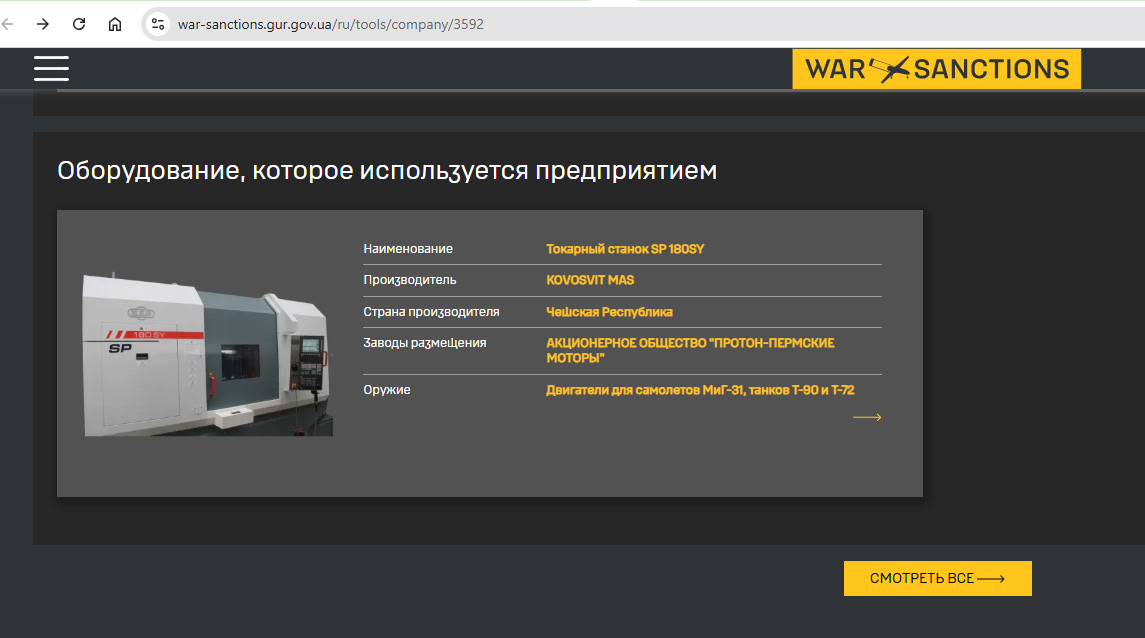Click the War Sanctions logo
The height and width of the screenshot is (638, 1145).
[936, 69]
